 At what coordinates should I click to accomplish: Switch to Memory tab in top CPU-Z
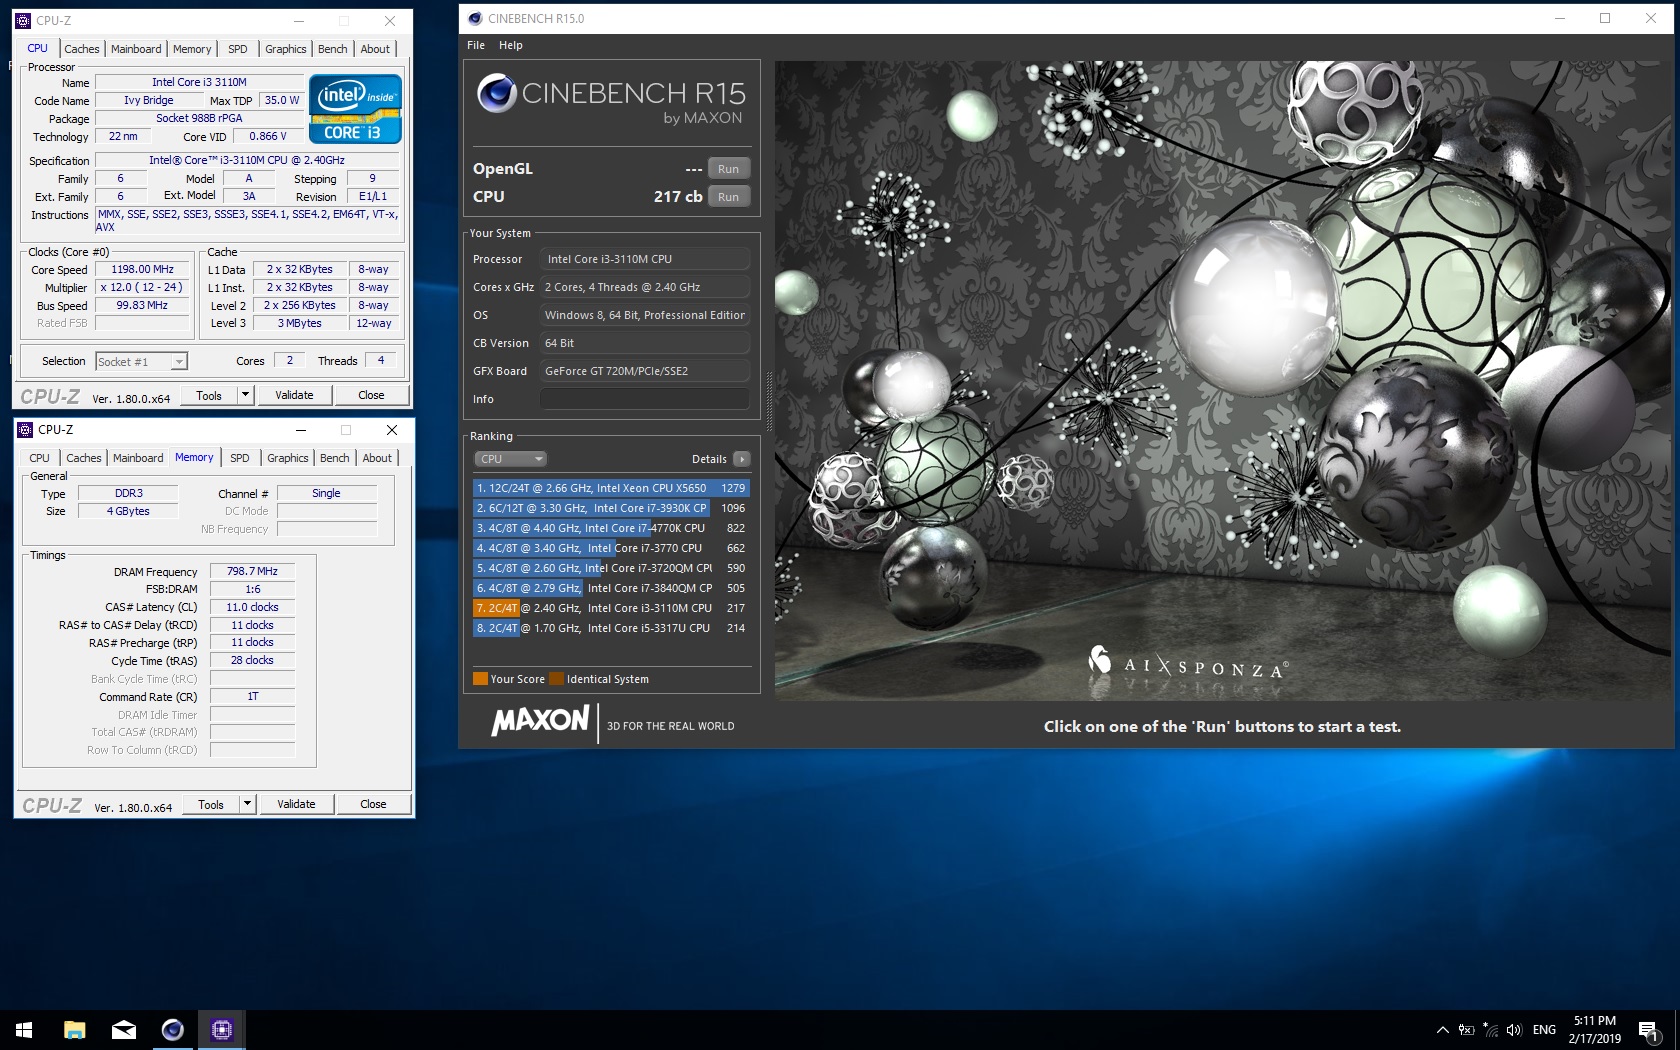(x=192, y=49)
